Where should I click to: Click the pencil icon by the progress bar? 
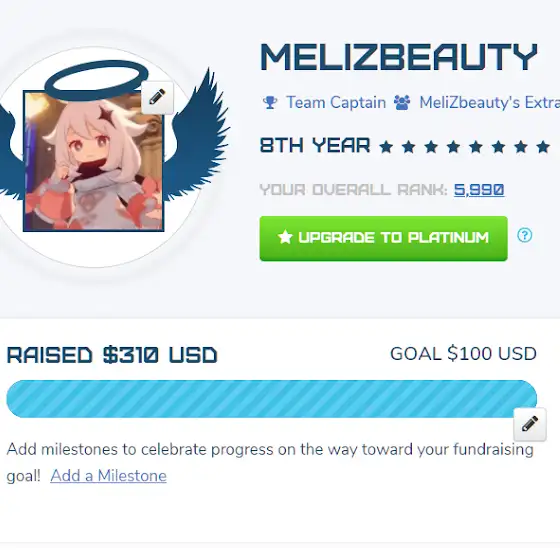(530, 424)
